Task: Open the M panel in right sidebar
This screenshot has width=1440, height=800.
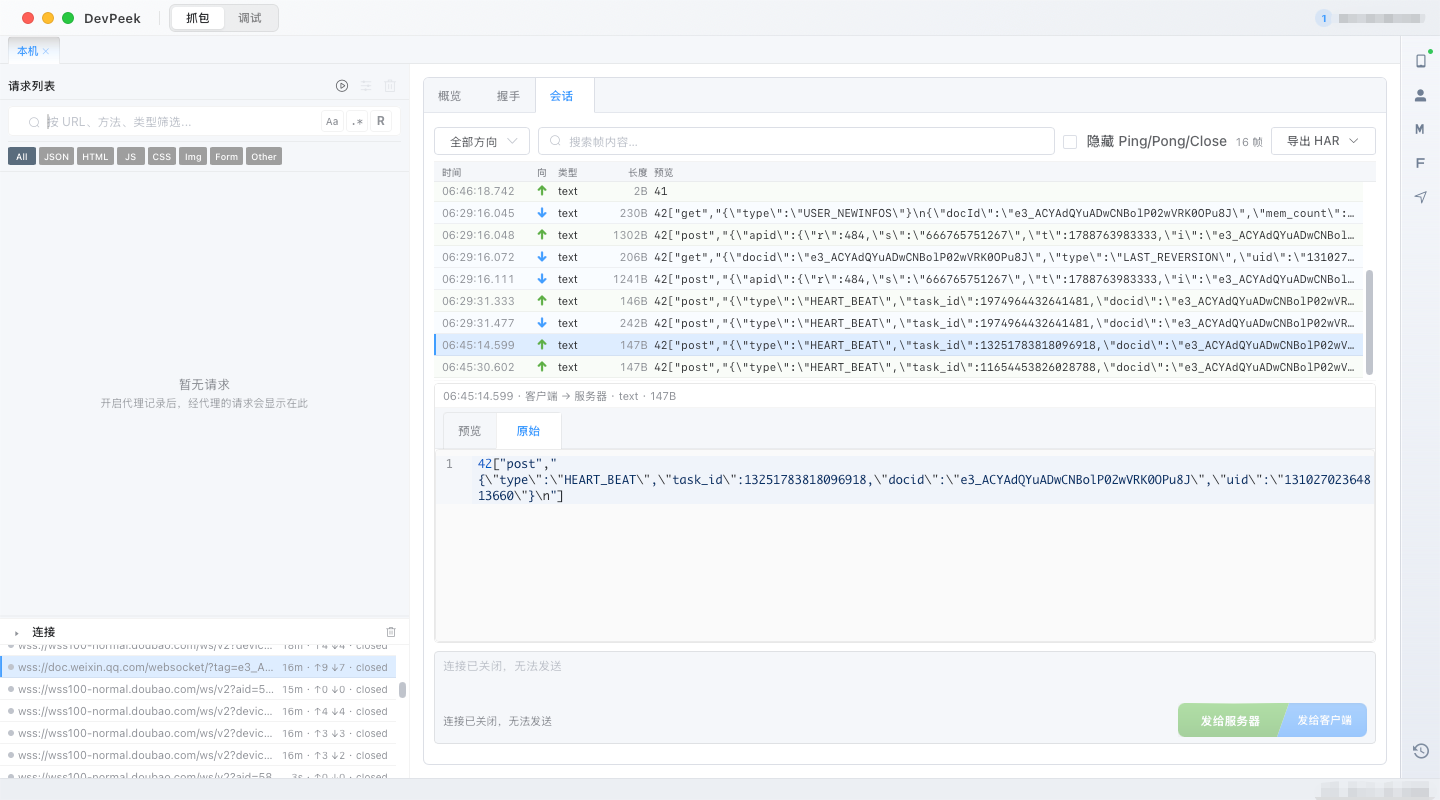Action: [x=1420, y=129]
